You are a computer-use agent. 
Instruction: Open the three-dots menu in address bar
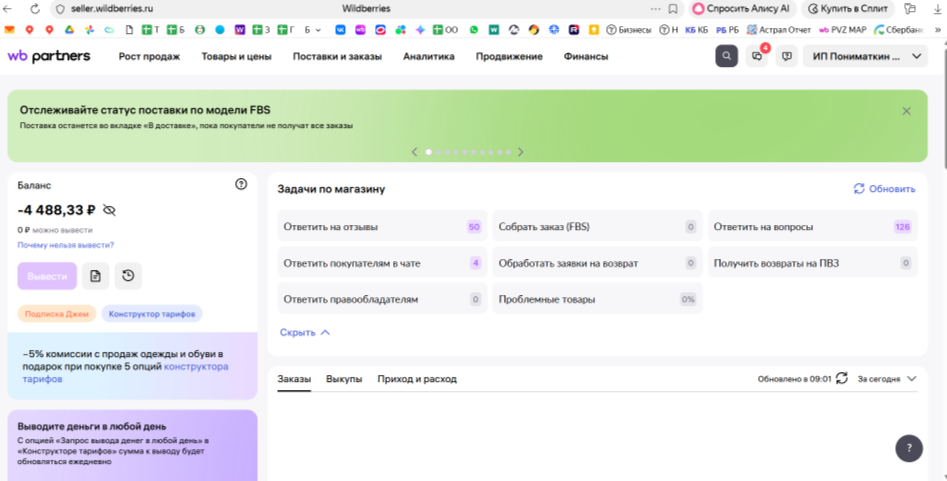(x=656, y=9)
